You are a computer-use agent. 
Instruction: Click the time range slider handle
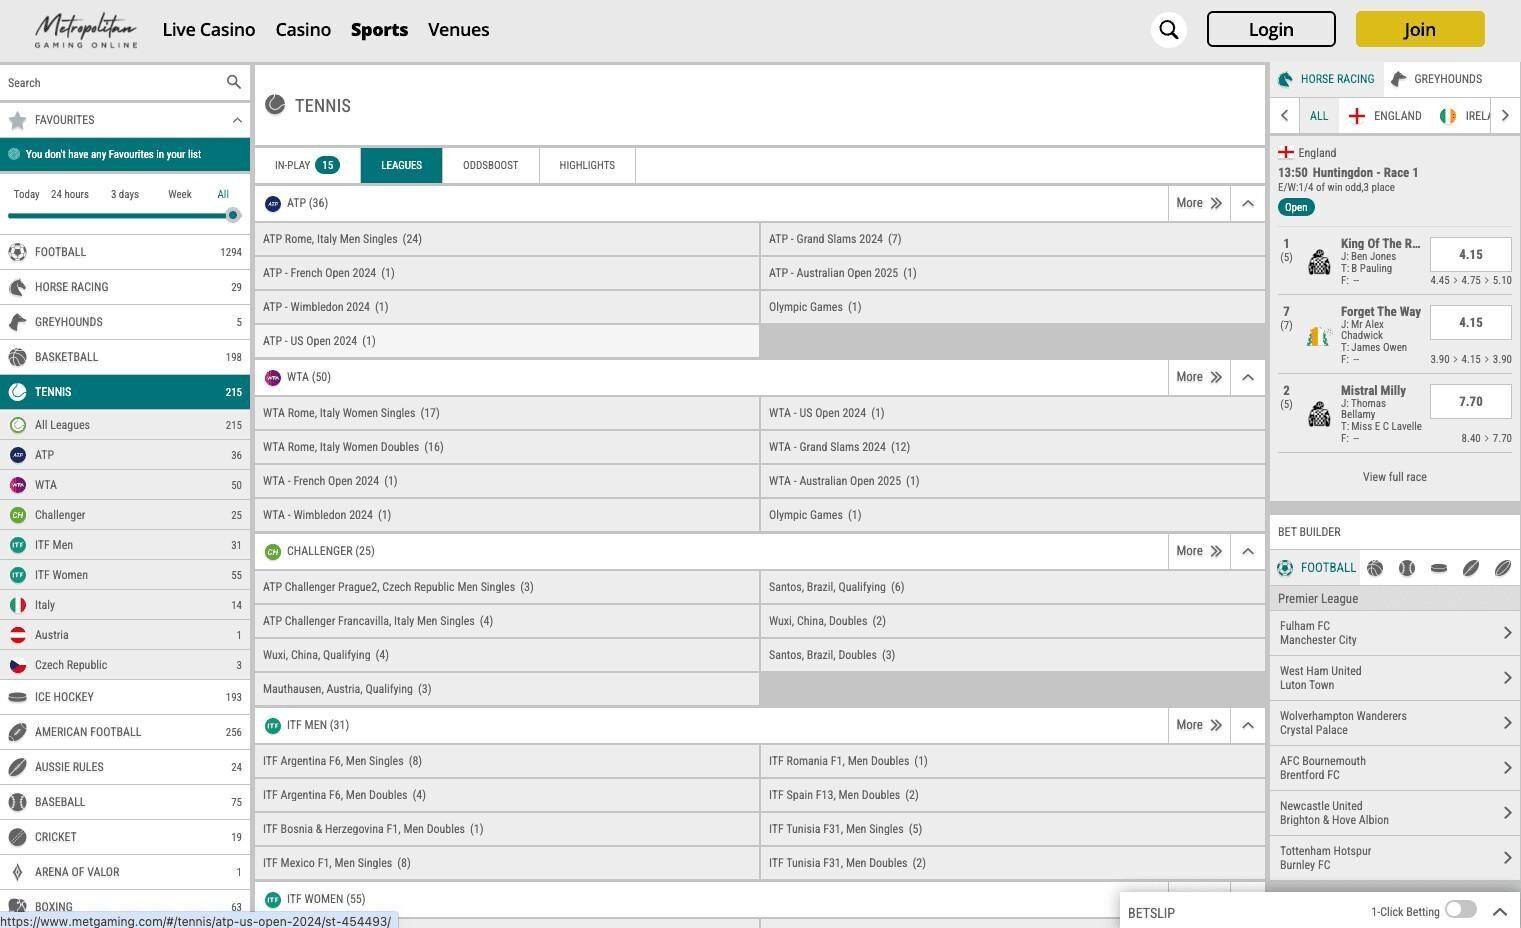[233, 215]
